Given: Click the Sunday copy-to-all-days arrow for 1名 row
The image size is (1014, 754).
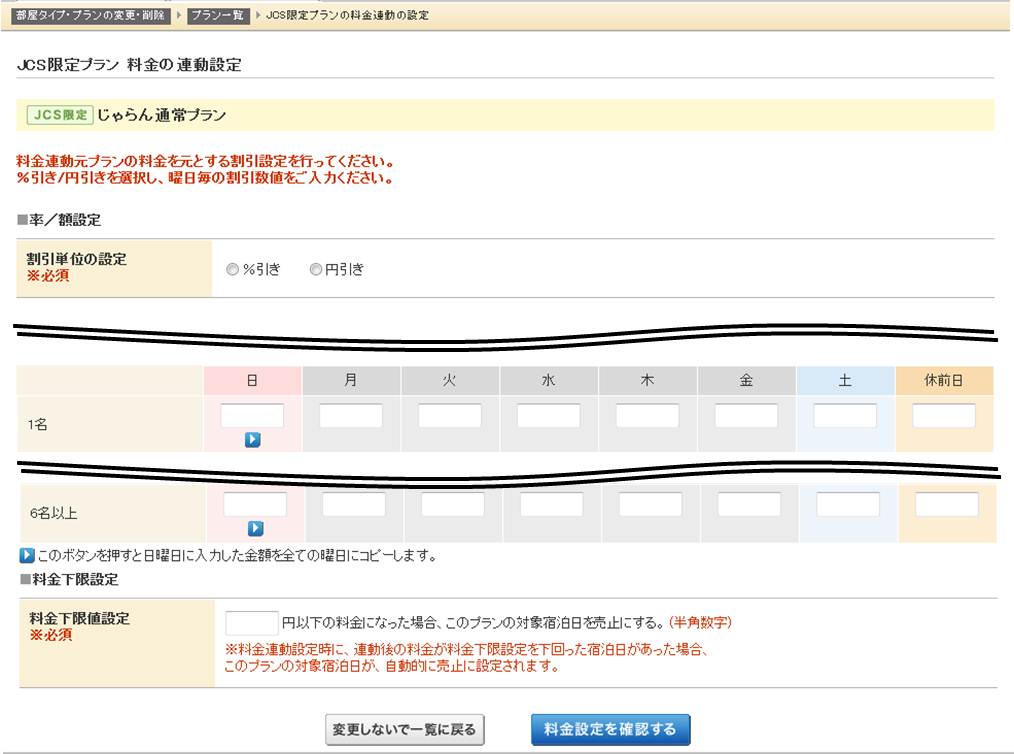Looking at the screenshot, I should (x=254, y=438).
